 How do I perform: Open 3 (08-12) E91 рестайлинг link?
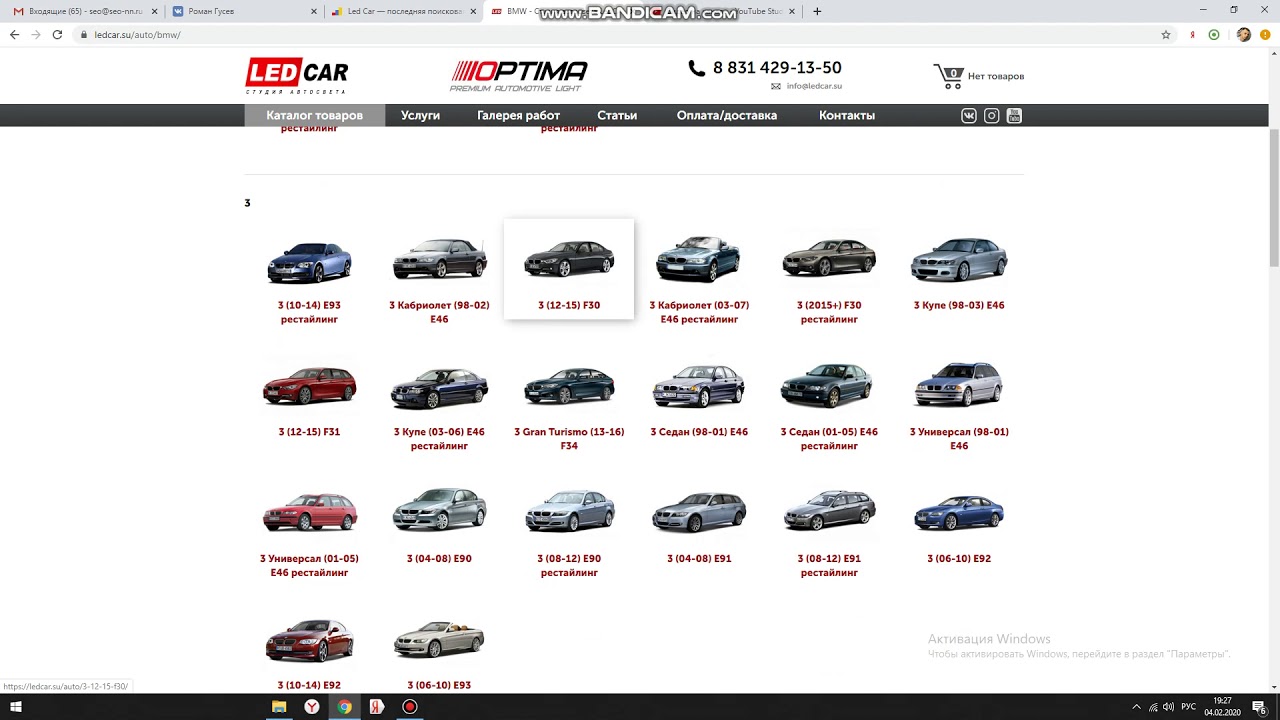829,565
